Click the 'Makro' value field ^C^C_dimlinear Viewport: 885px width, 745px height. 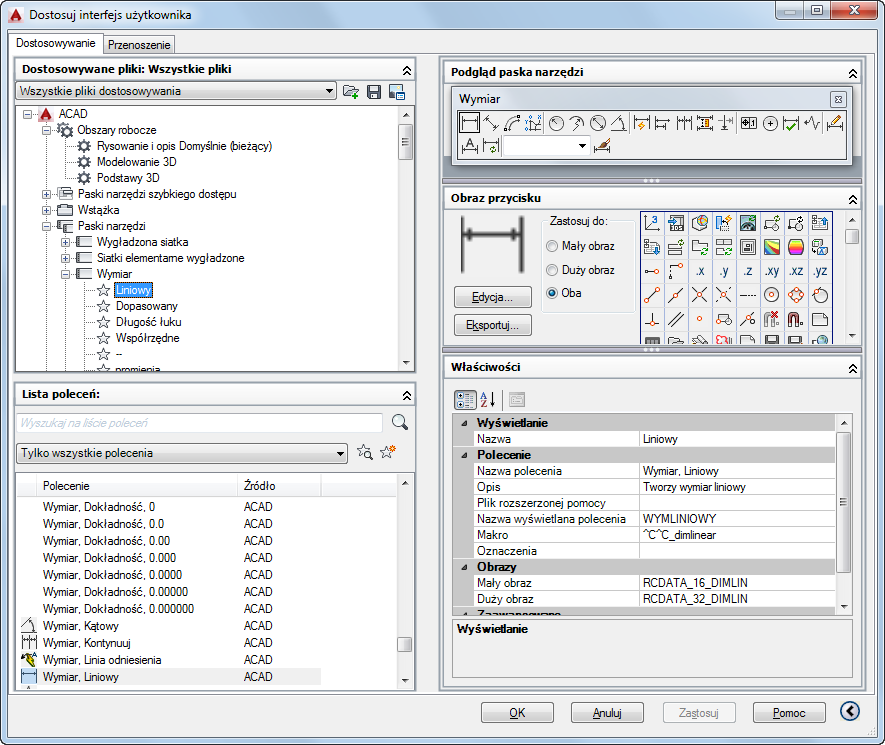point(737,535)
